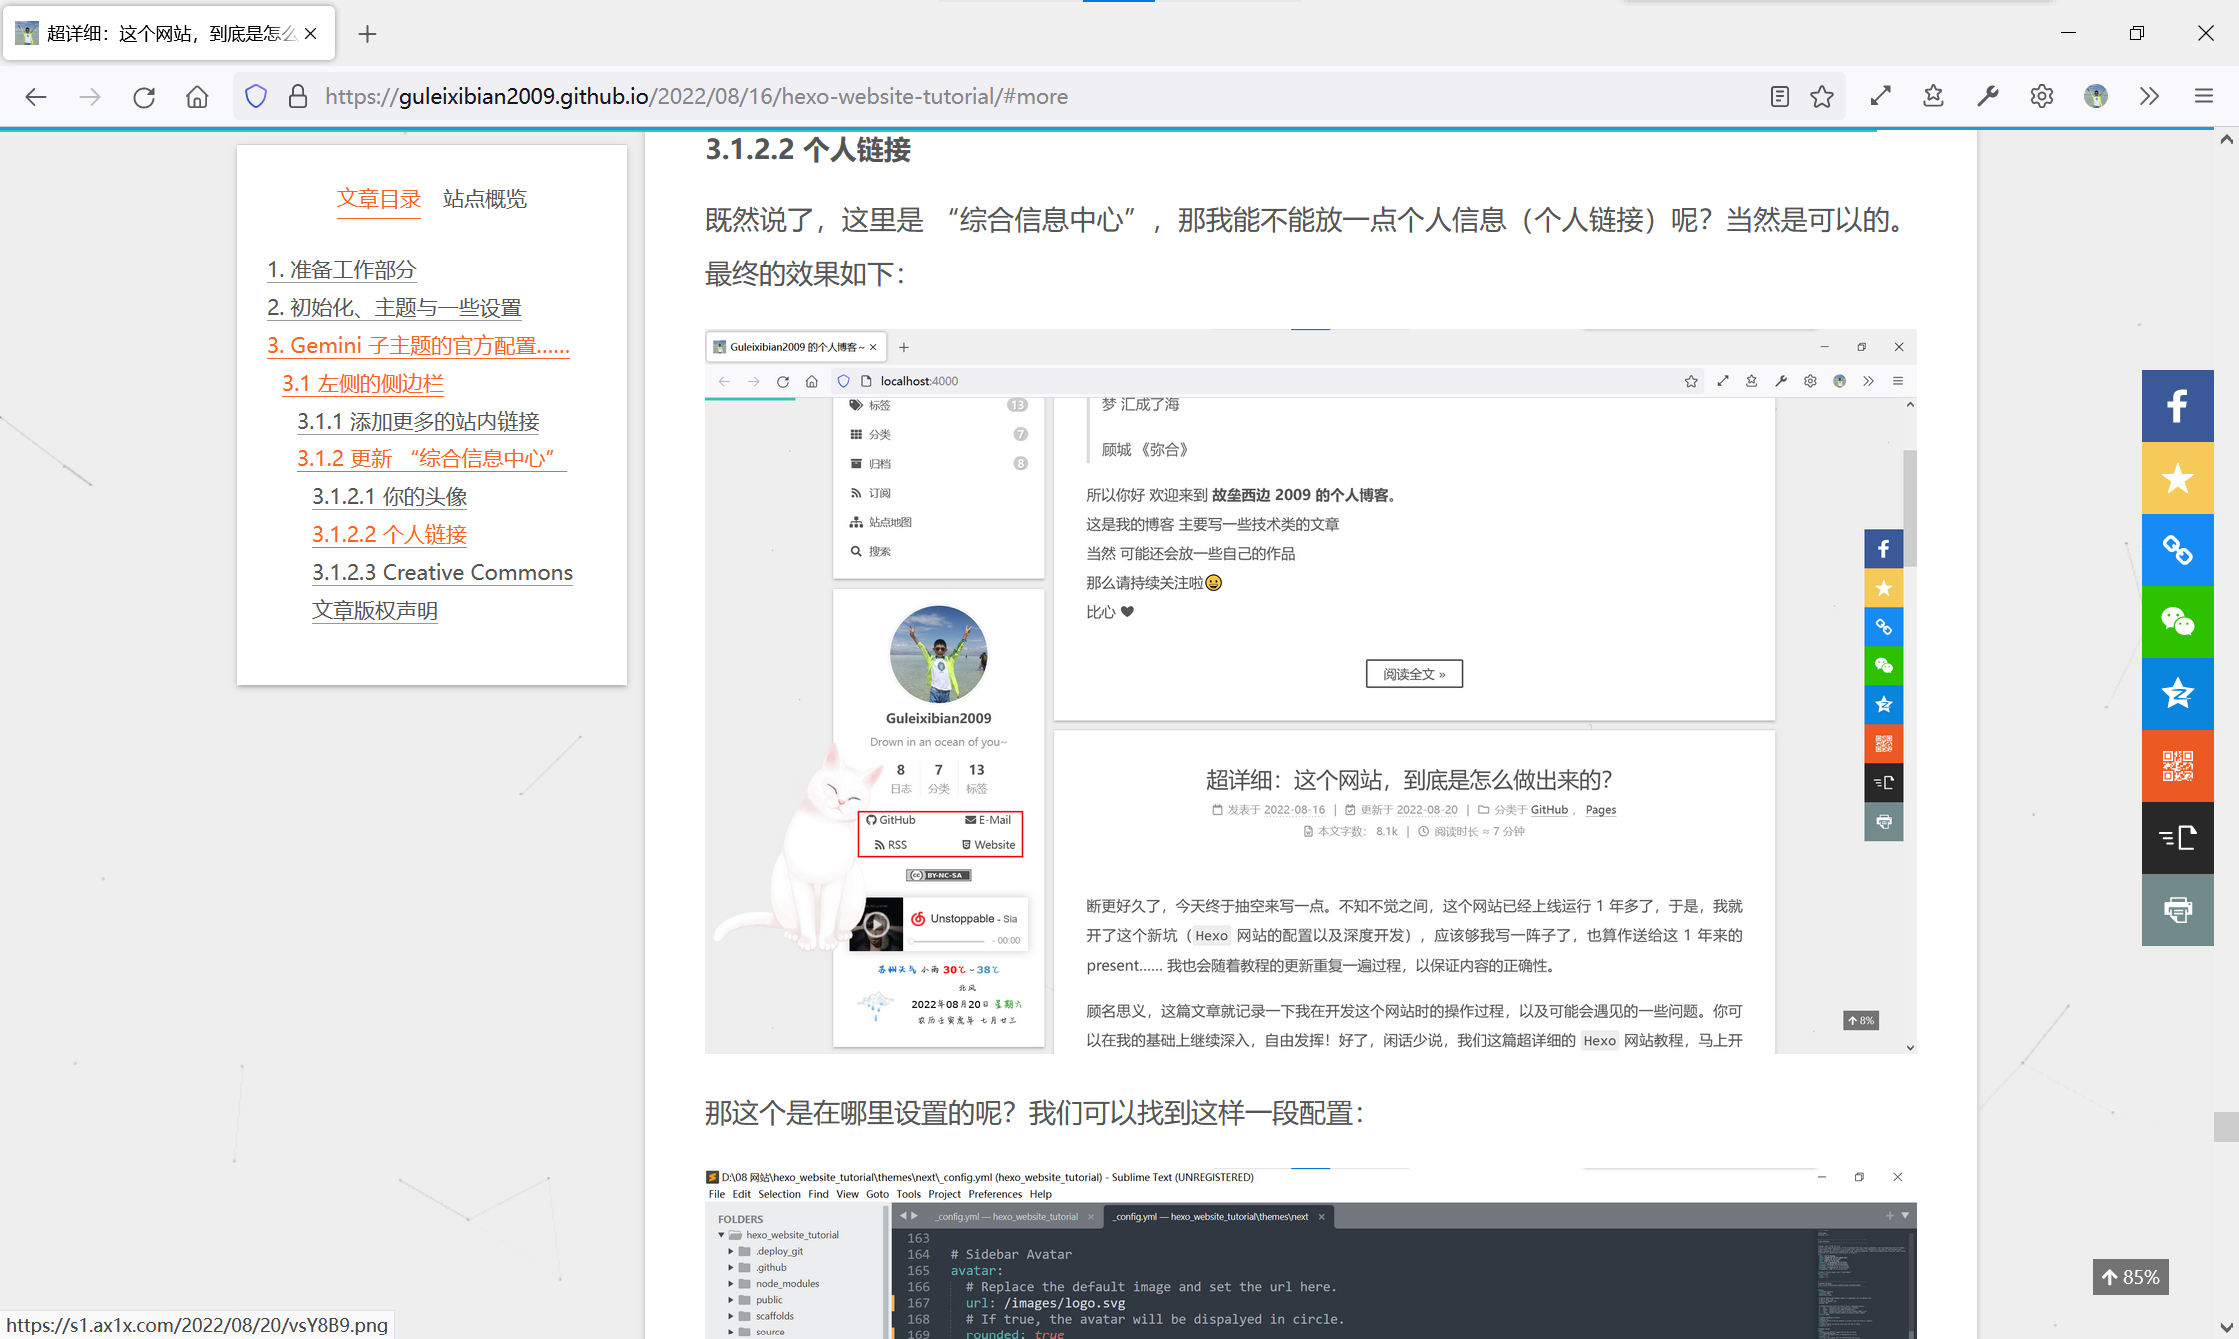Click the orange QR code share icon
This screenshot has height=1339, width=2239.
click(2177, 766)
